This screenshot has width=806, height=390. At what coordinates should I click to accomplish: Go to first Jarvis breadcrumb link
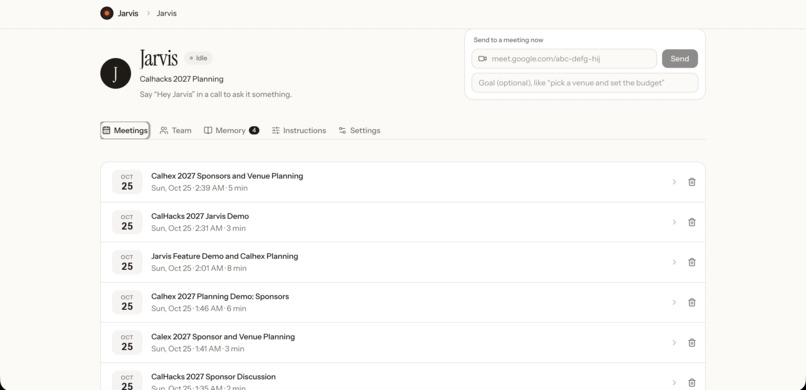(128, 13)
